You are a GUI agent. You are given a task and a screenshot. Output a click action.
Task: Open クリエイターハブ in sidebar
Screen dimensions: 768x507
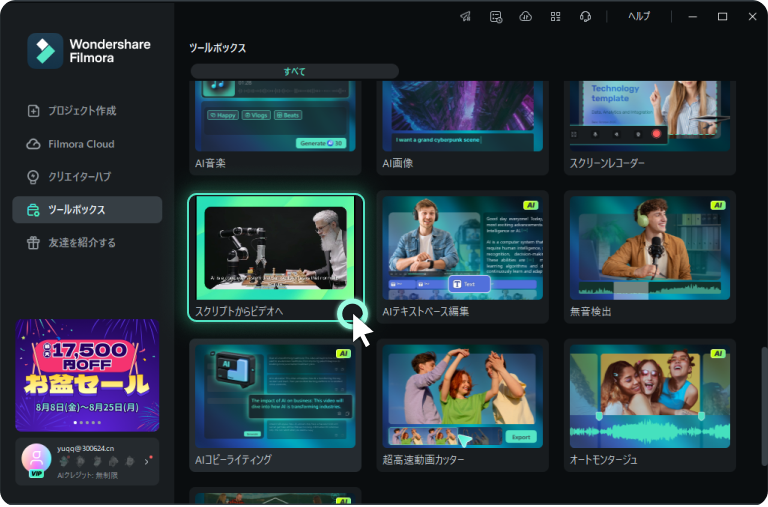[87, 177]
